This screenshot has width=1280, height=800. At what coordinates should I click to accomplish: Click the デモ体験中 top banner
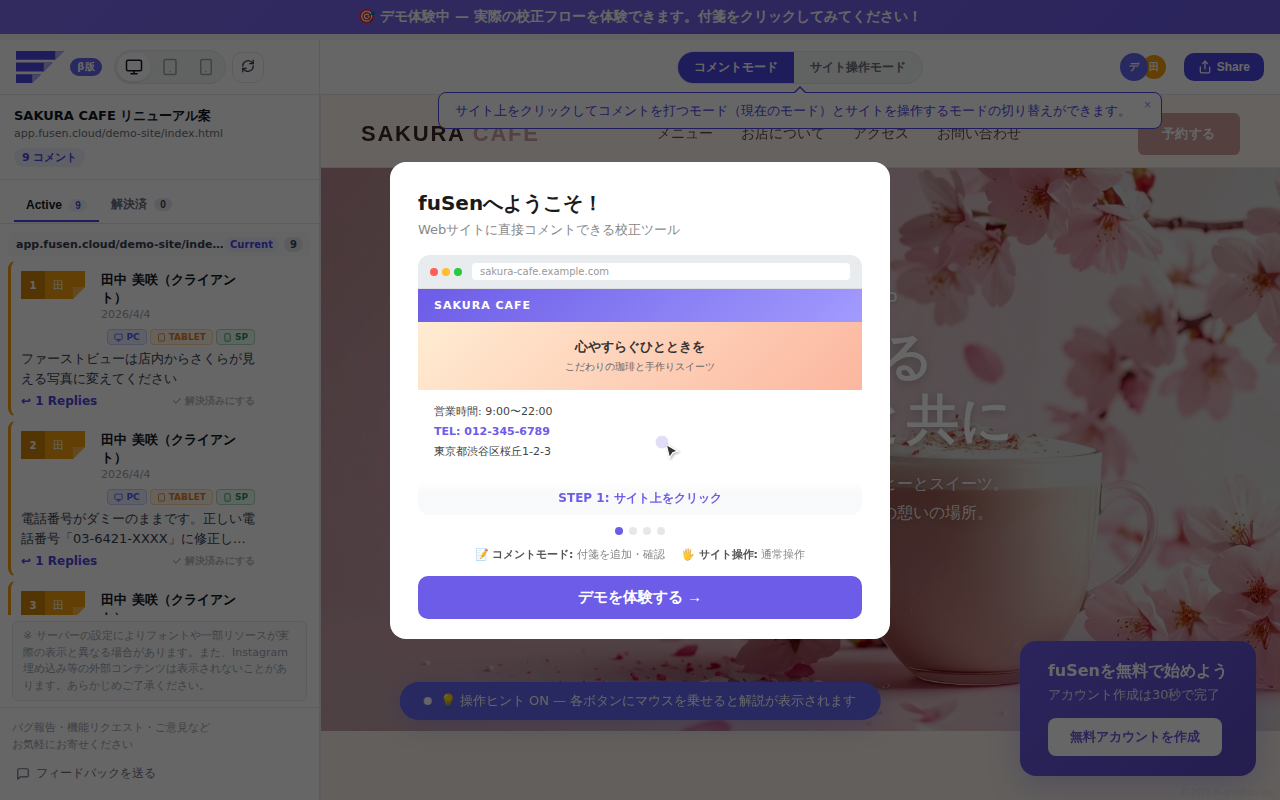point(640,17)
